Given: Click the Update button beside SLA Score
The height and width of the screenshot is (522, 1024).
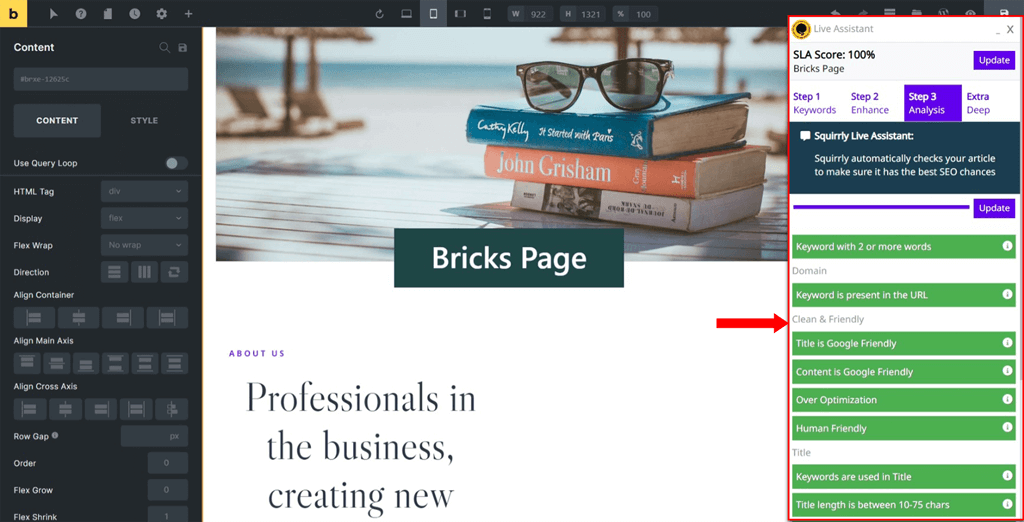Looking at the screenshot, I should pyautogui.click(x=994, y=60).
